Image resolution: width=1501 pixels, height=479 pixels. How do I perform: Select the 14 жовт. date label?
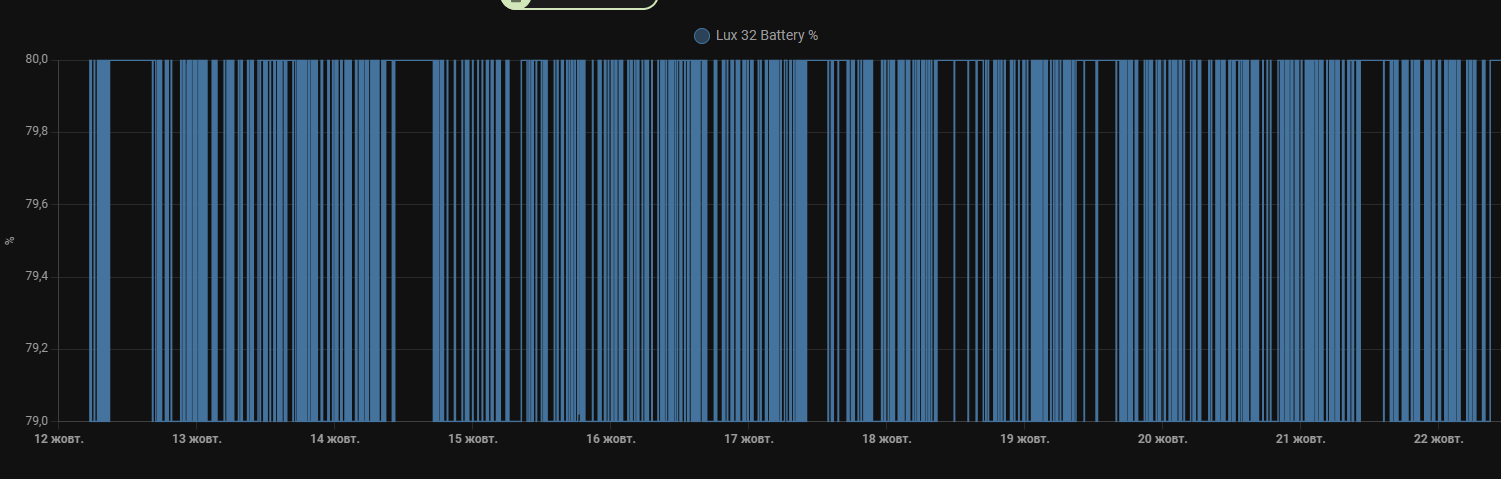pos(335,439)
